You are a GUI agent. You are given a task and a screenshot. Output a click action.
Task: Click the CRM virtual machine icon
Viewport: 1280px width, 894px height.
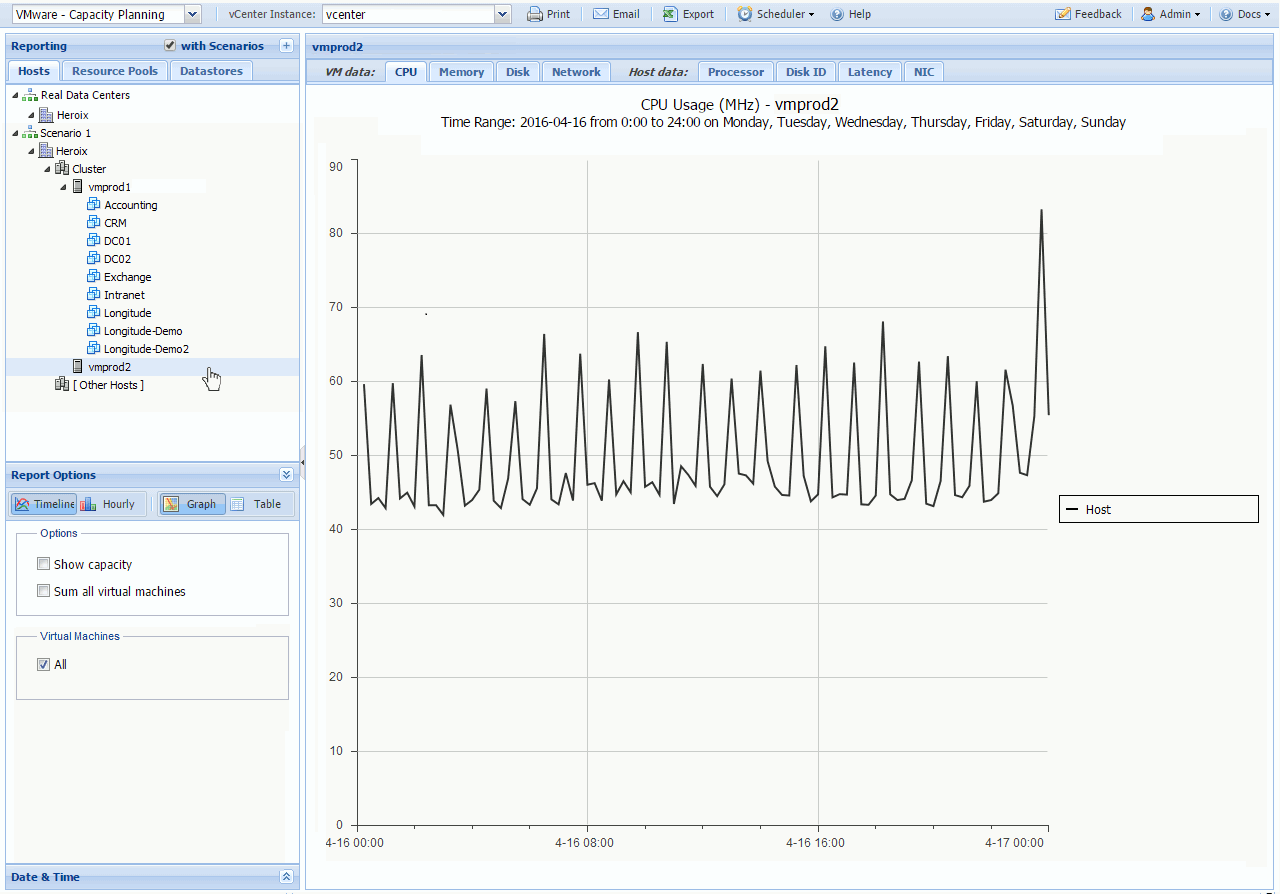[x=94, y=223]
